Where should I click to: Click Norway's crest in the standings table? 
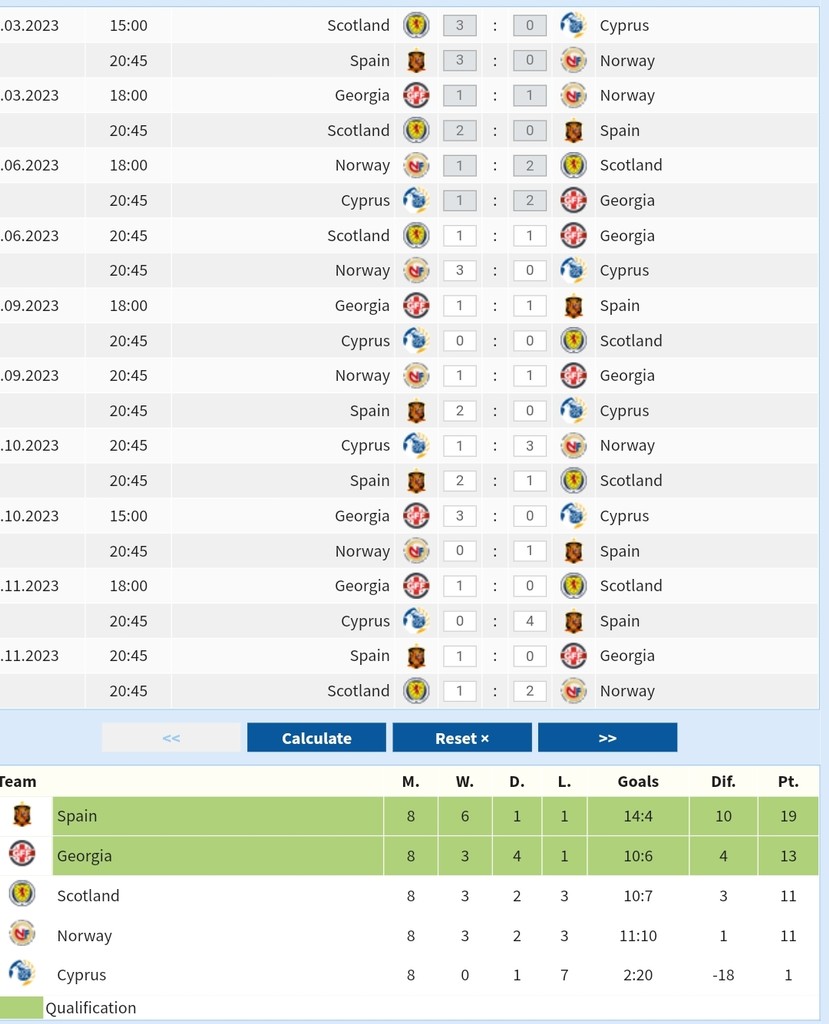tap(22, 934)
